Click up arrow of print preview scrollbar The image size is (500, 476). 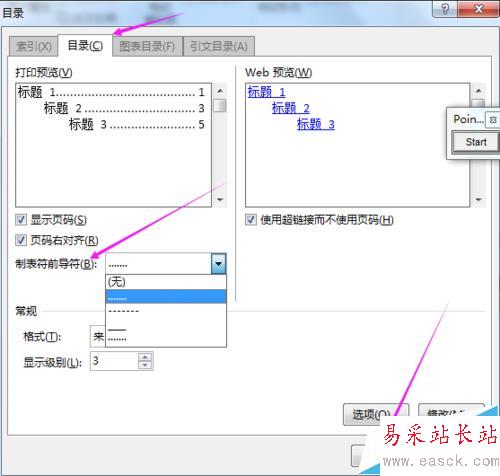pyautogui.click(x=220, y=91)
